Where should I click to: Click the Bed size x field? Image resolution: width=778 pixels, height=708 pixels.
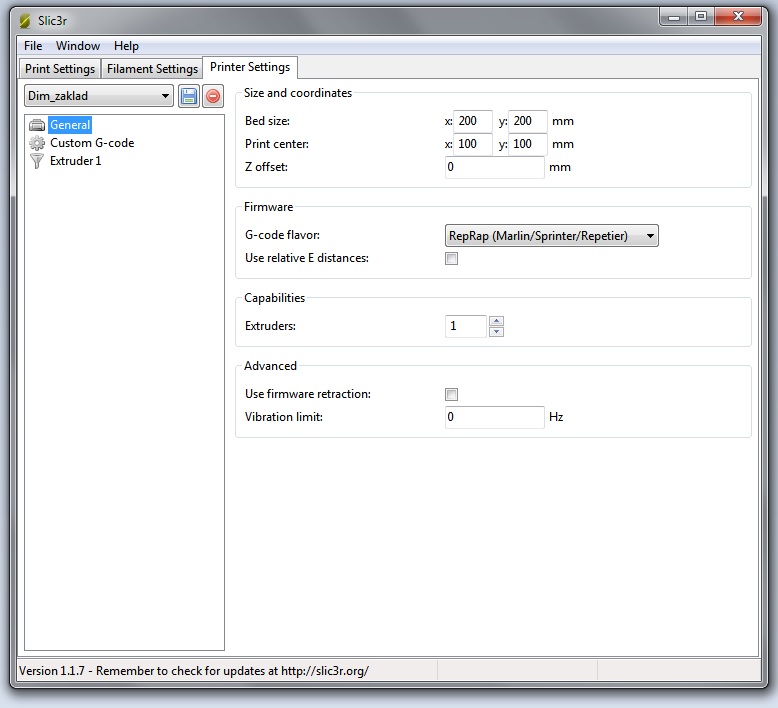click(x=473, y=121)
